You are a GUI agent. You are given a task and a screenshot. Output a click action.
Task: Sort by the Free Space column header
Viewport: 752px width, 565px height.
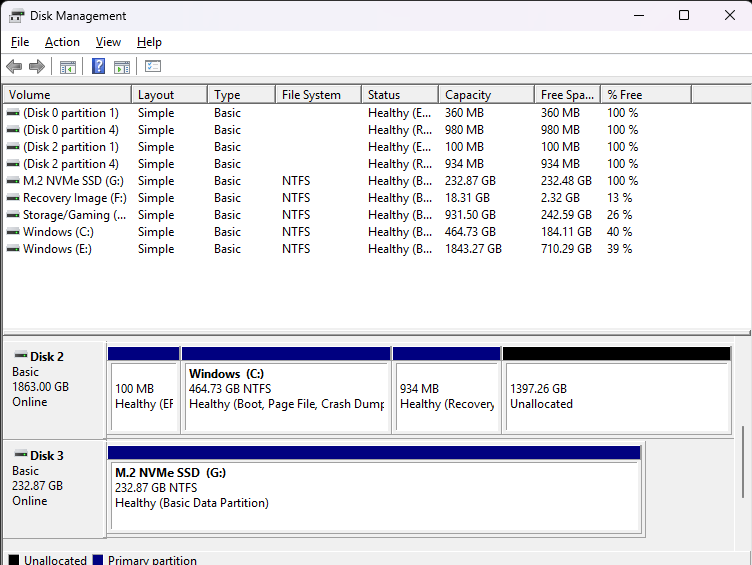point(568,94)
